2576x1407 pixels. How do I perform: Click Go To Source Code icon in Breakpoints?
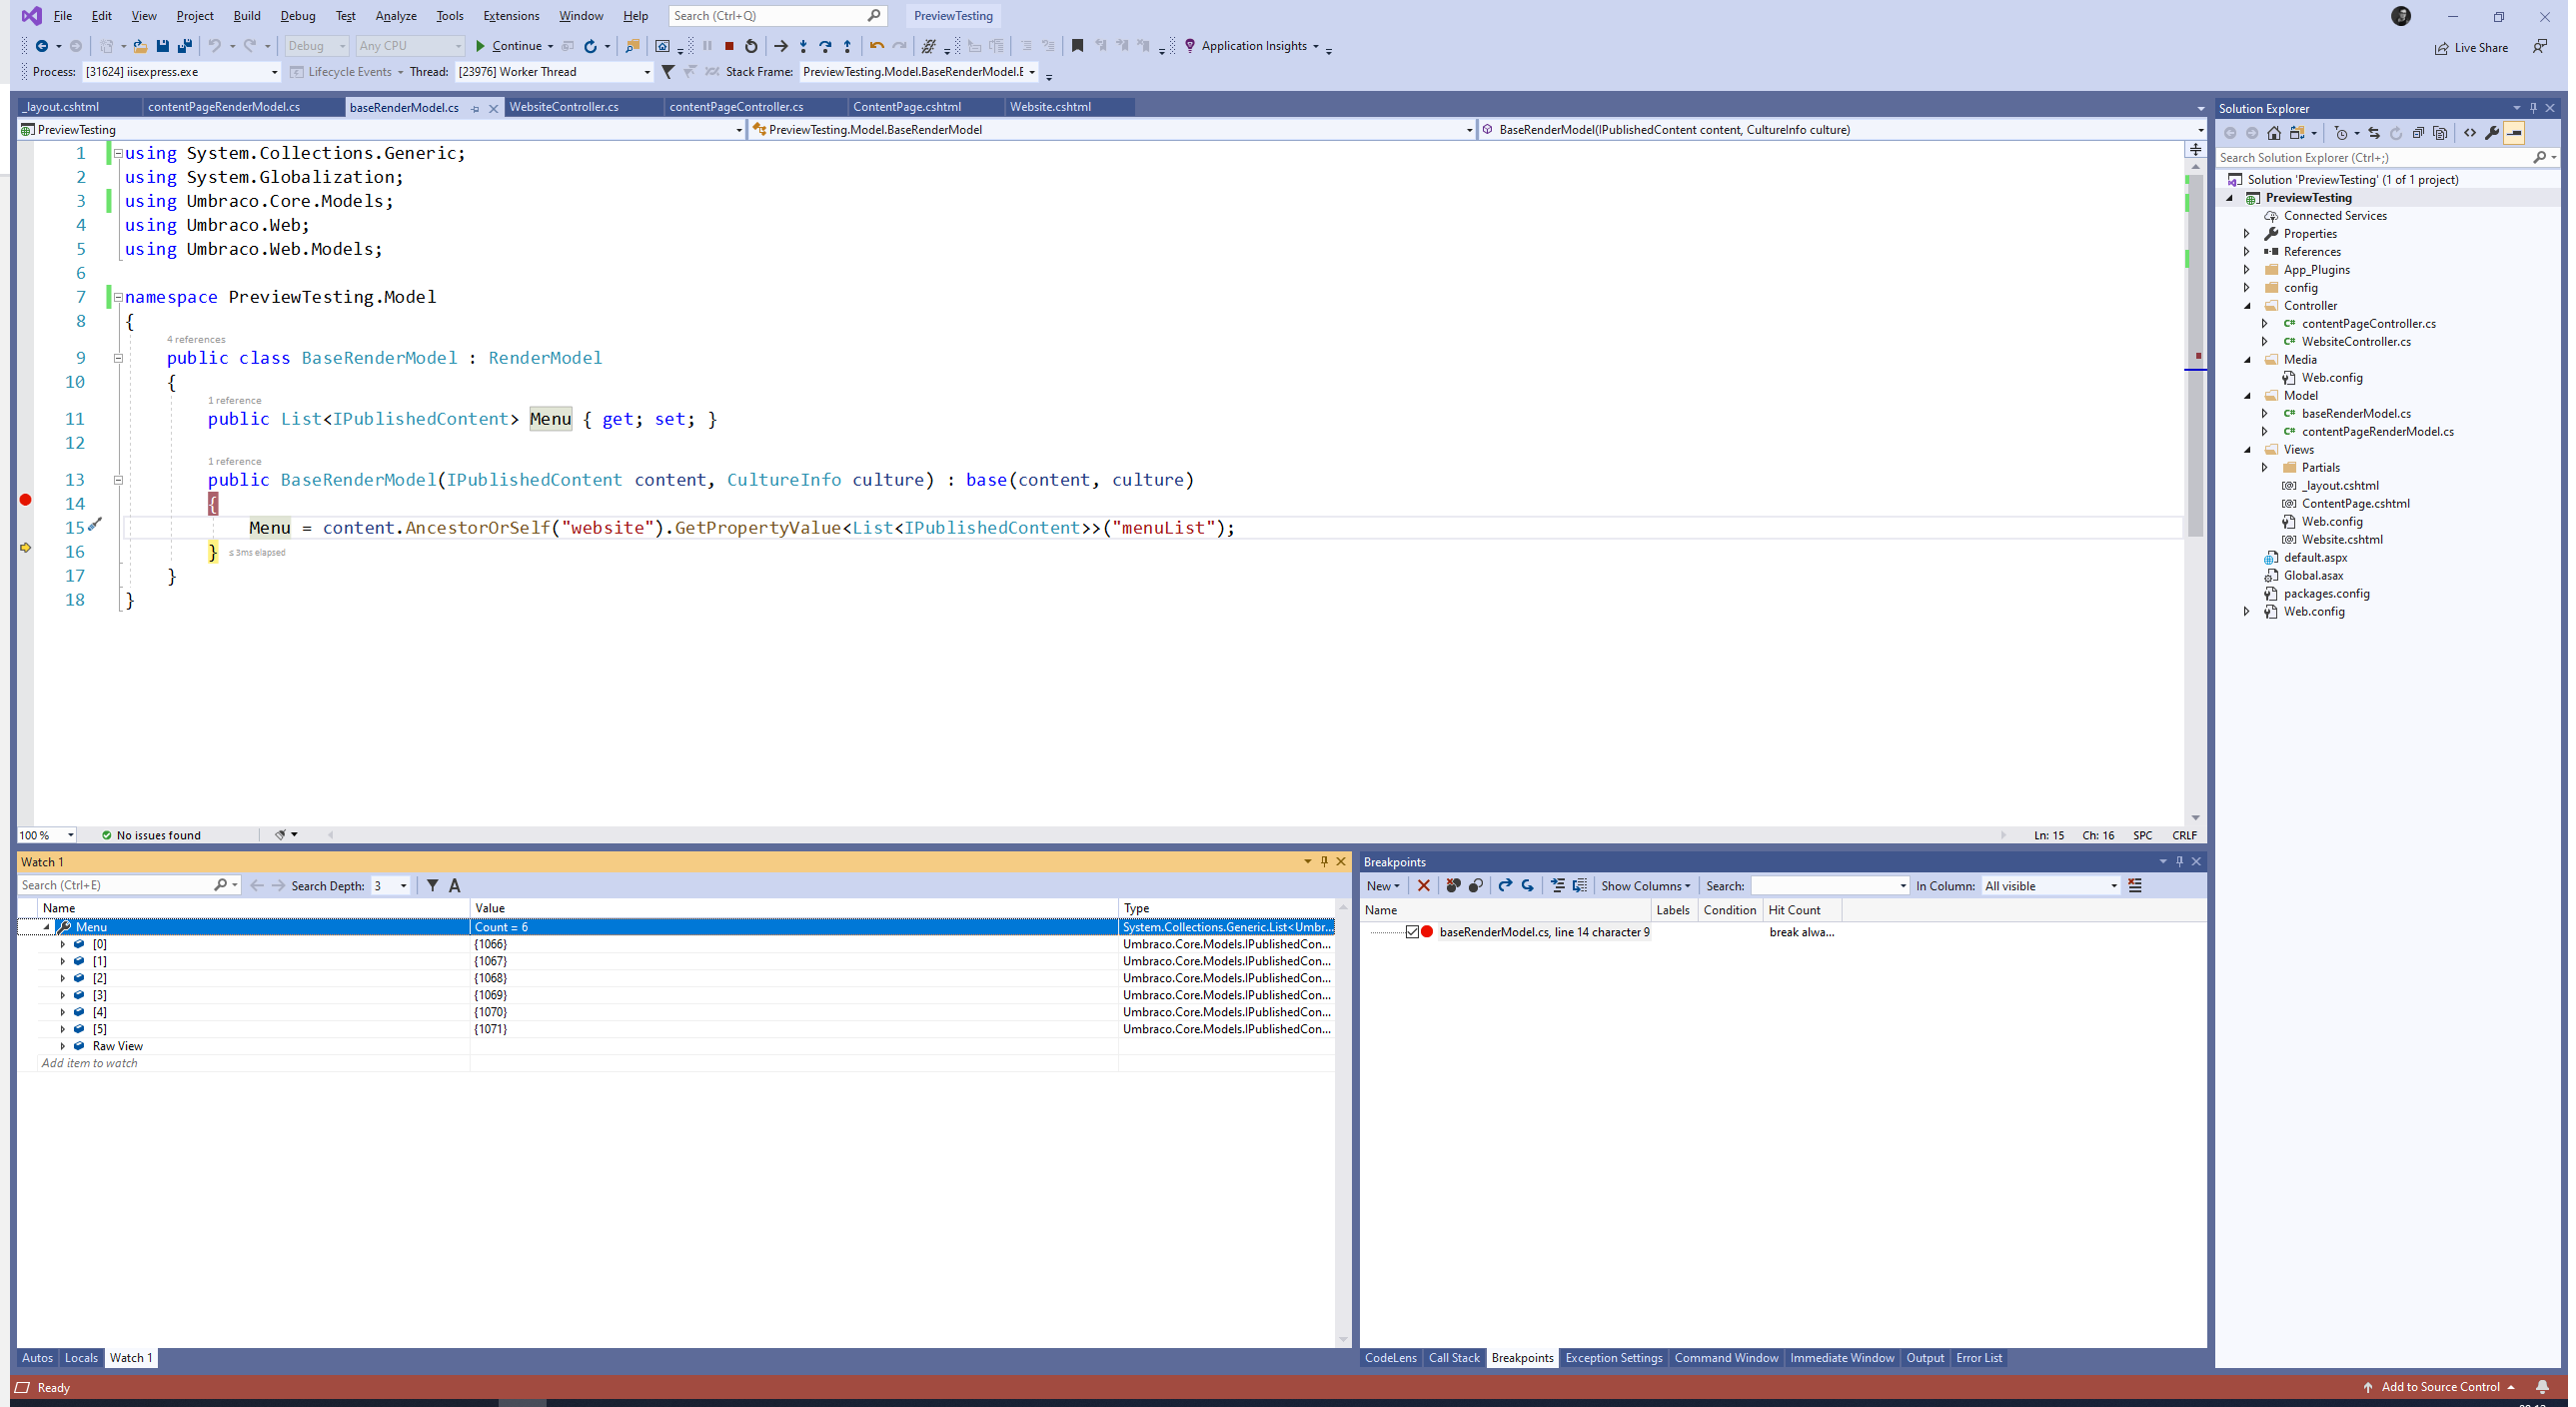pyautogui.click(x=1558, y=886)
